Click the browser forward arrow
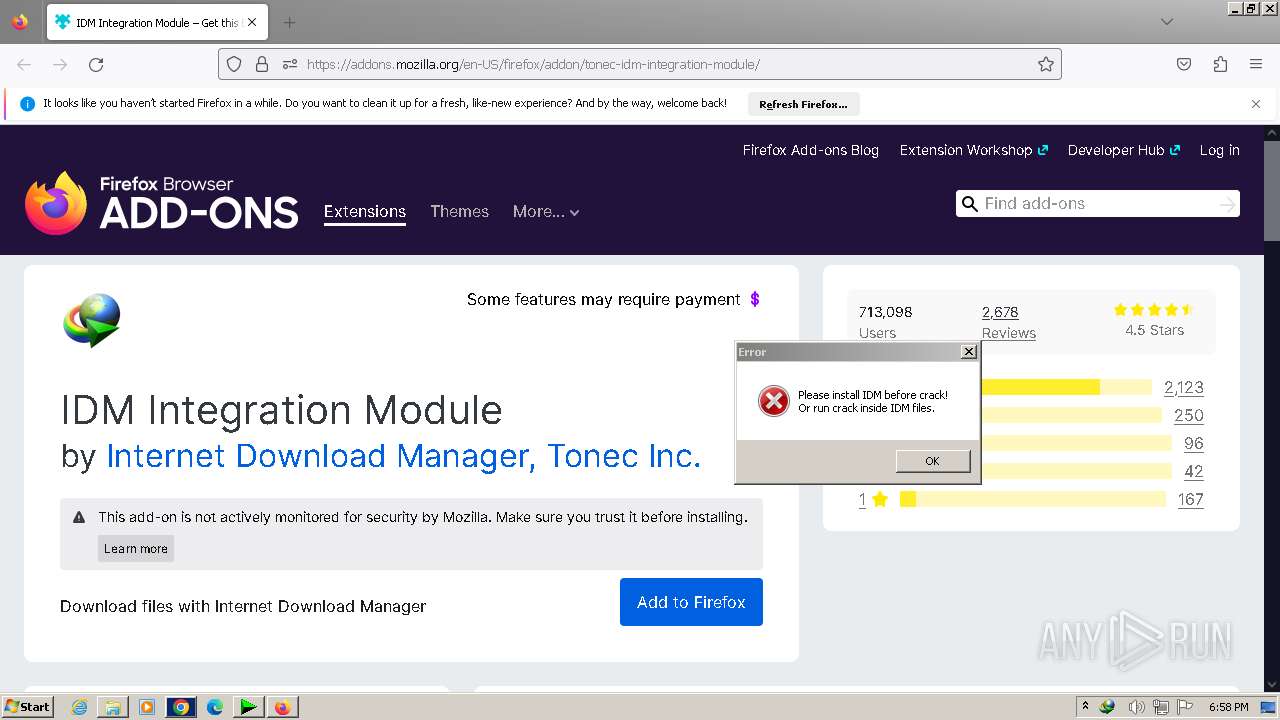Viewport: 1280px width, 720px height. tap(60, 64)
